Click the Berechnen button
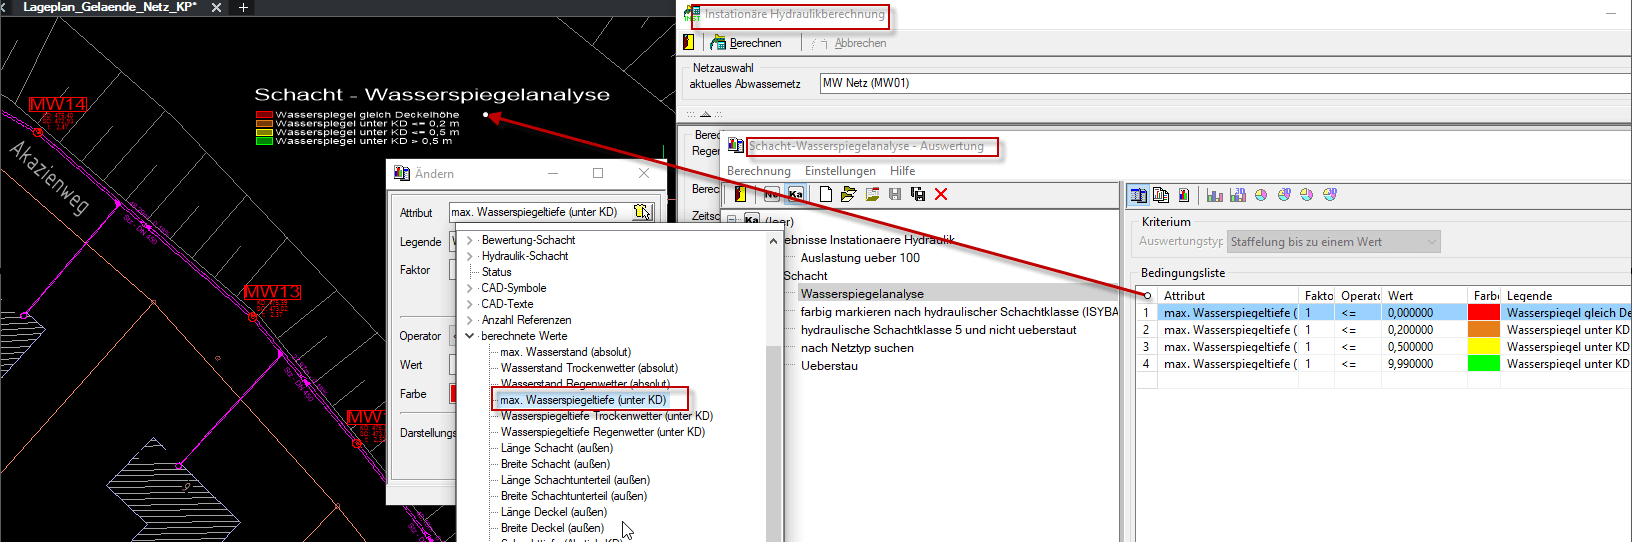The image size is (1632, 542). point(746,43)
